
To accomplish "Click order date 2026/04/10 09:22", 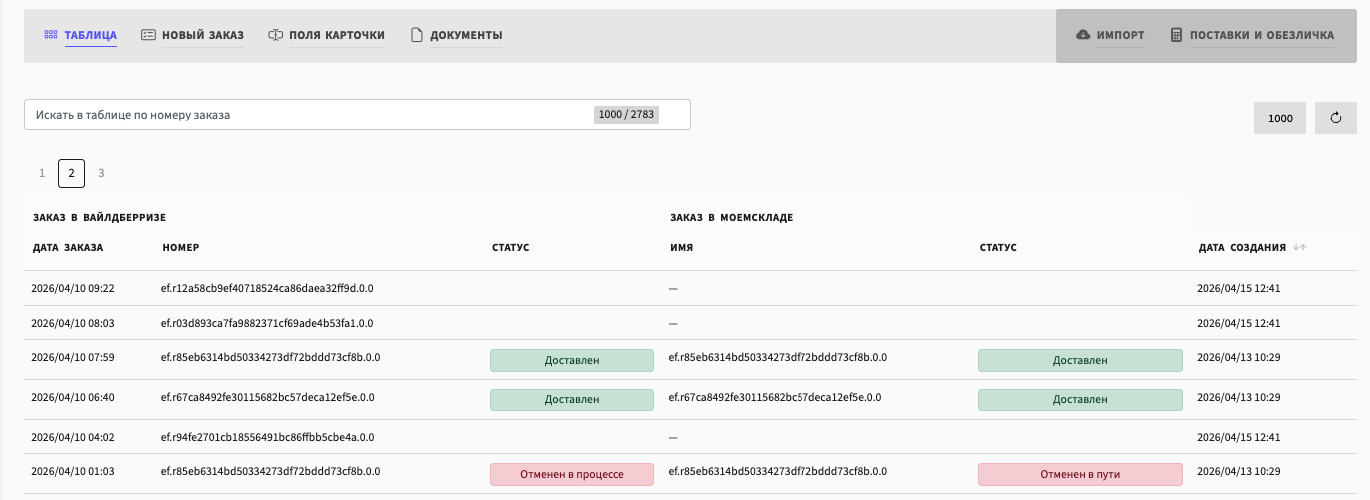I will point(73,288).
